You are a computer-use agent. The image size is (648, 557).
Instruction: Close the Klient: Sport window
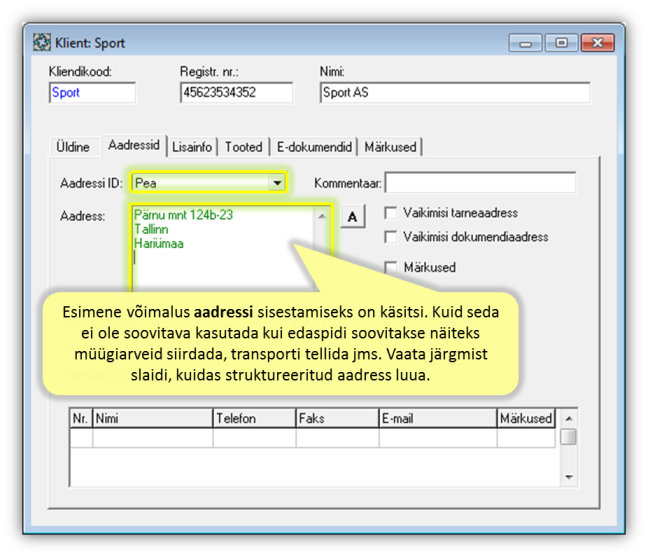pyautogui.click(x=597, y=43)
